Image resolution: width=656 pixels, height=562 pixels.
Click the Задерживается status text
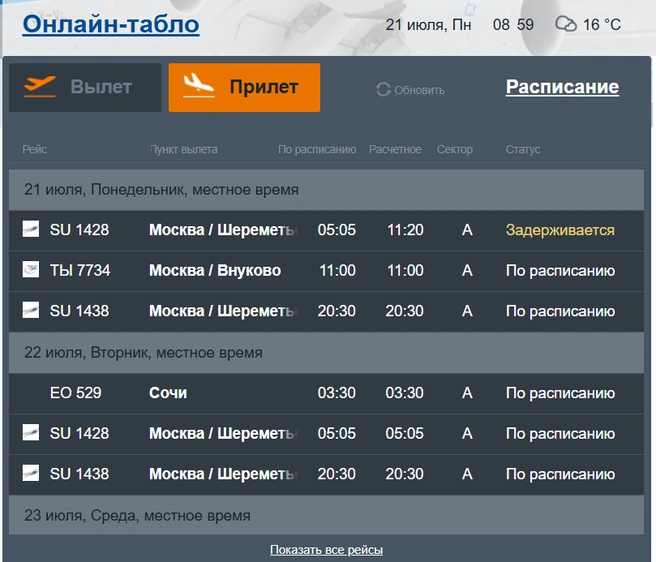click(x=560, y=230)
